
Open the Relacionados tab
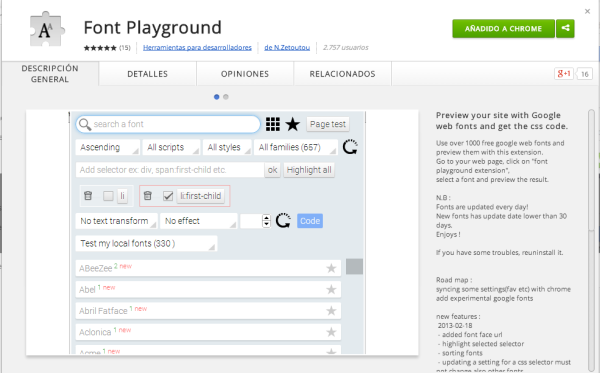click(x=342, y=74)
